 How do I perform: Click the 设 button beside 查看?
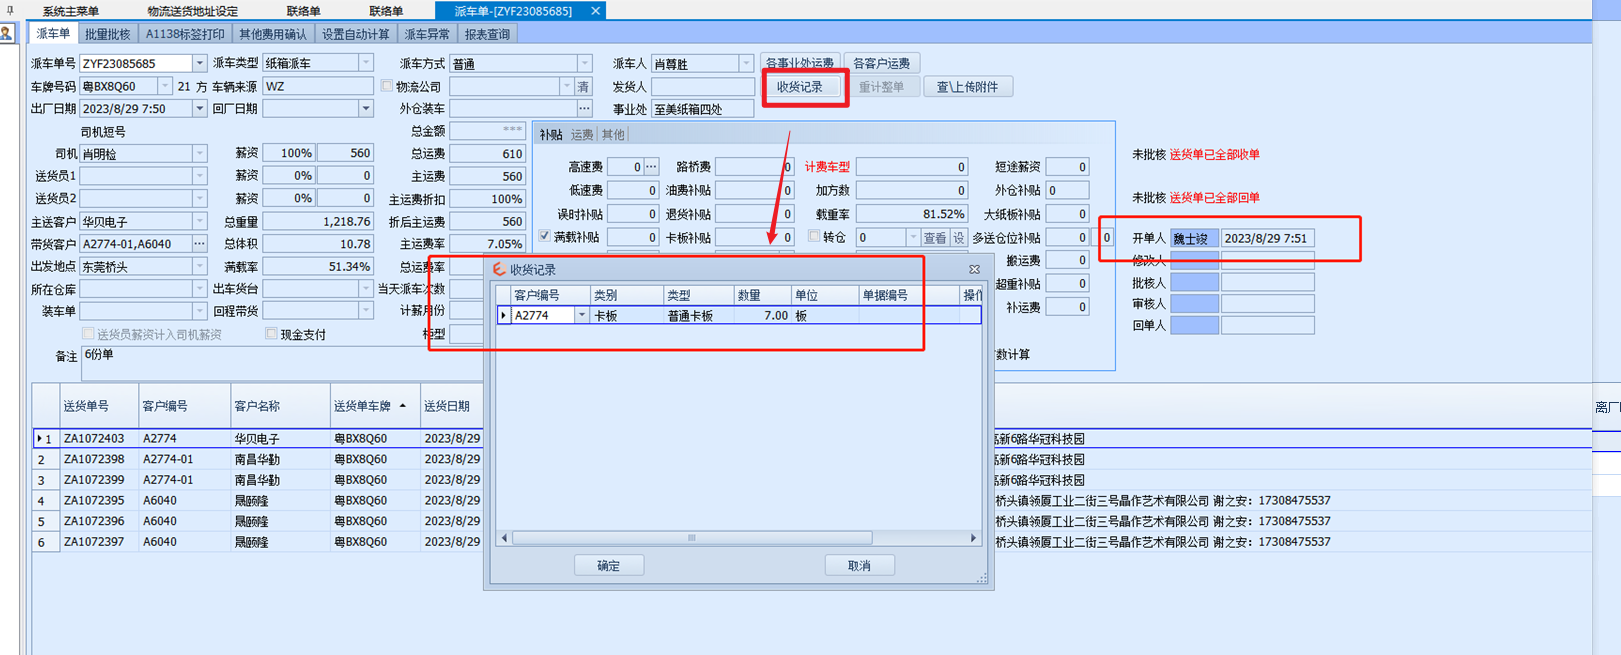coord(958,238)
